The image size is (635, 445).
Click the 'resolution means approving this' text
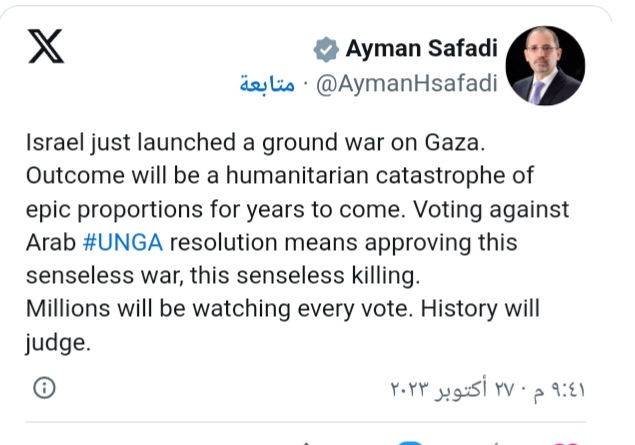pyautogui.click(x=343, y=243)
